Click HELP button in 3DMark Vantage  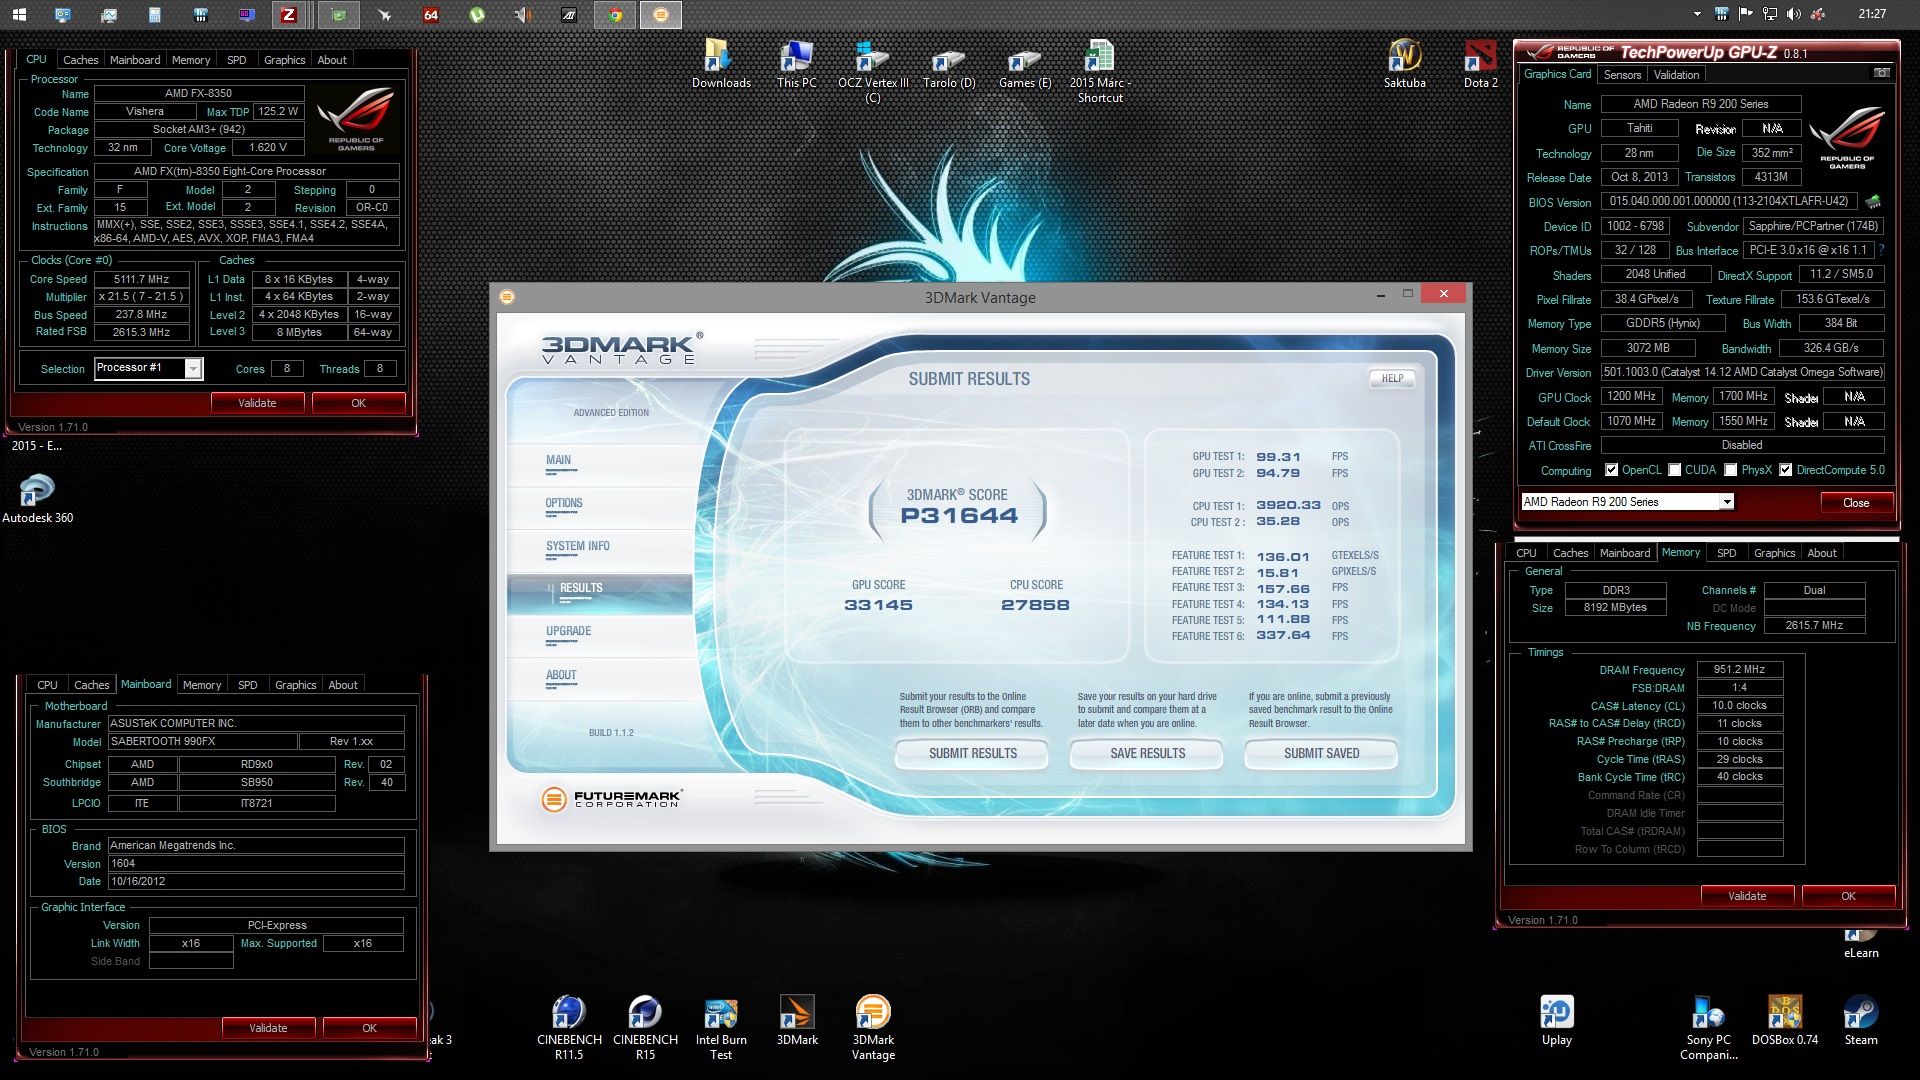(x=1392, y=378)
